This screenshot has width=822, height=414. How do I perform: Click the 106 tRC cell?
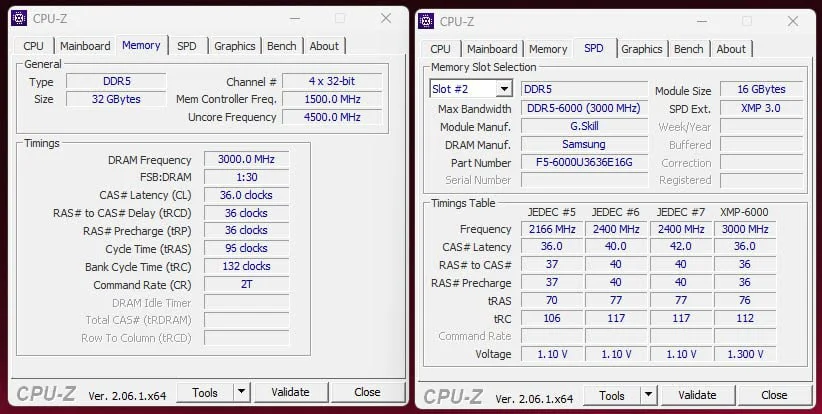point(552,319)
